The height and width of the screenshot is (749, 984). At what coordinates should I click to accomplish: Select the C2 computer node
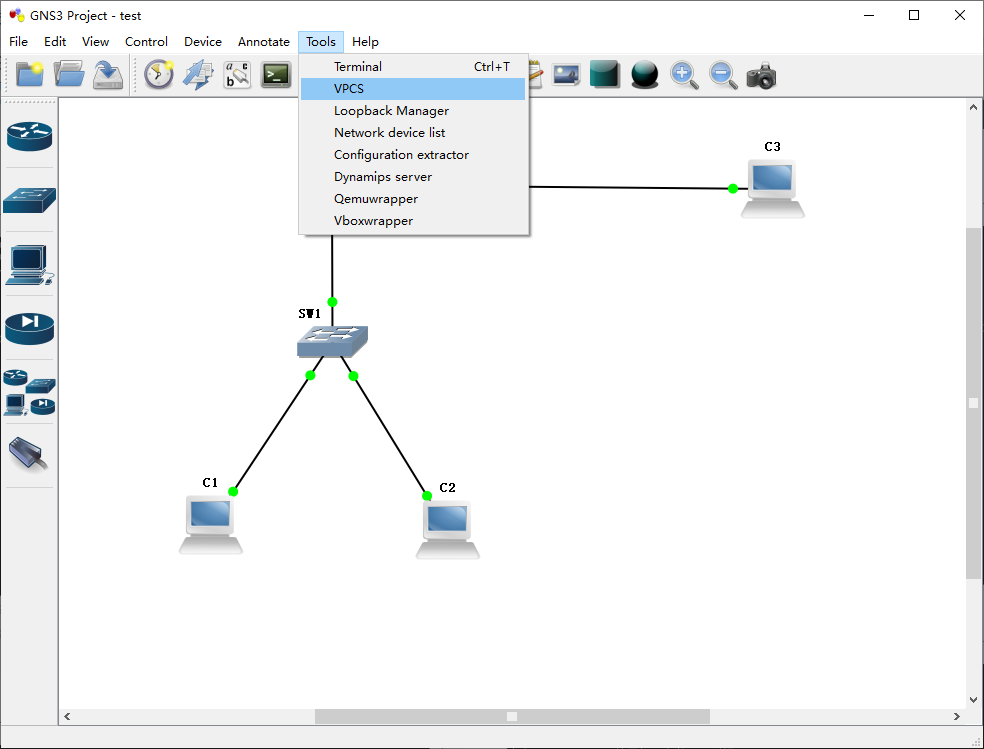(447, 529)
